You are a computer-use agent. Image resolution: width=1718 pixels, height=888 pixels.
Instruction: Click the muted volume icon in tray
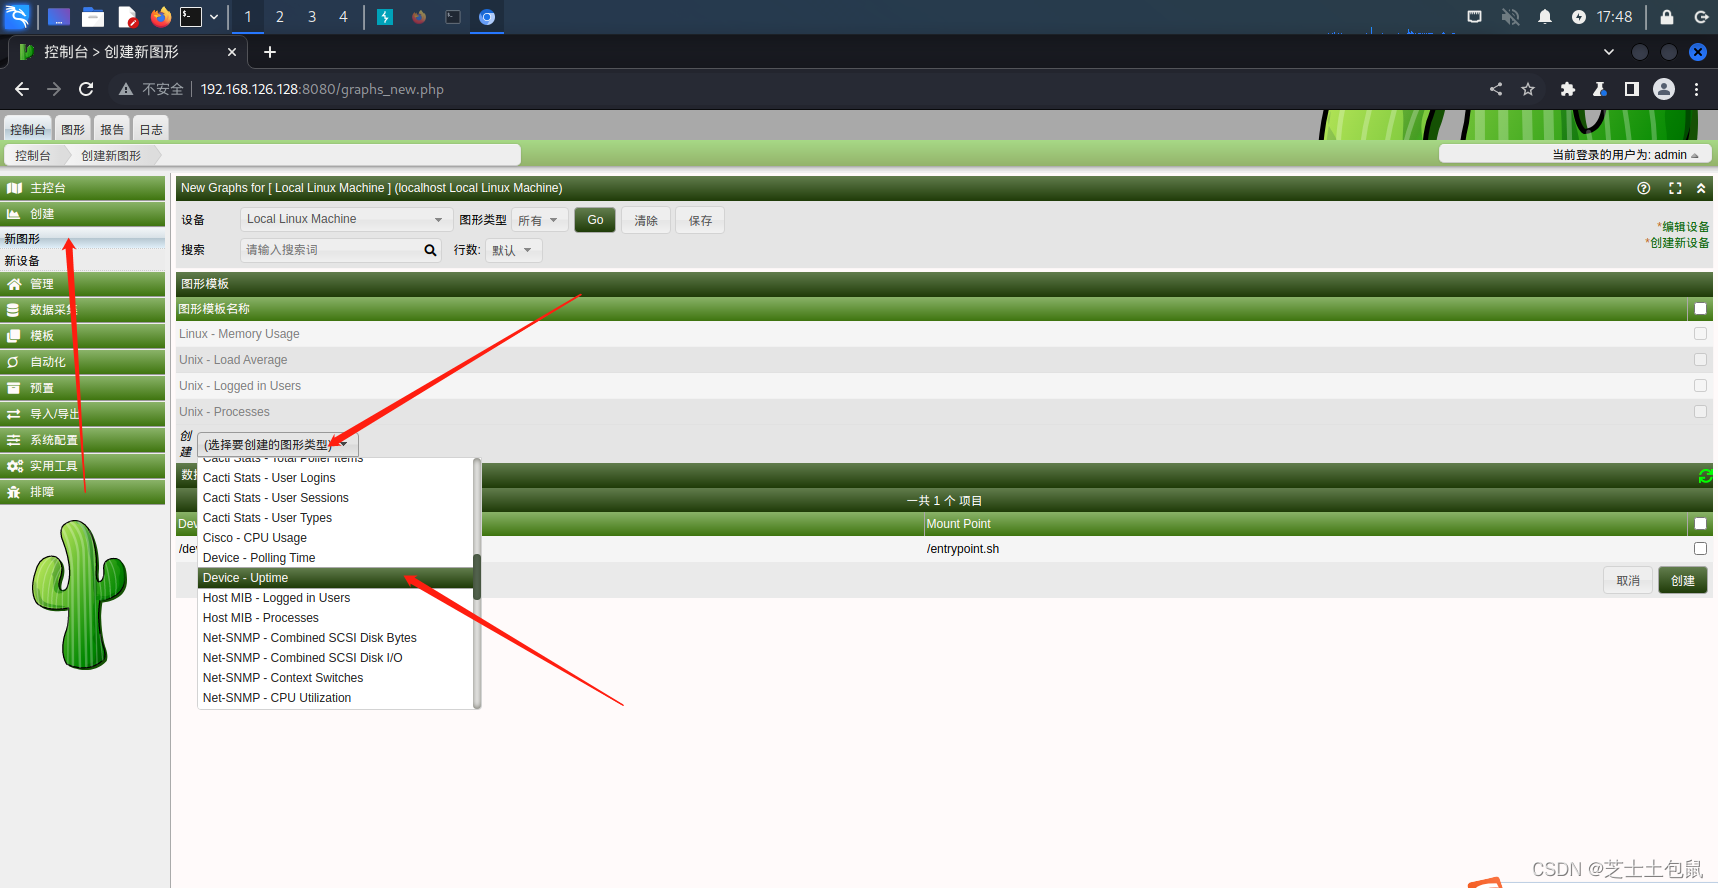click(x=1510, y=17)
